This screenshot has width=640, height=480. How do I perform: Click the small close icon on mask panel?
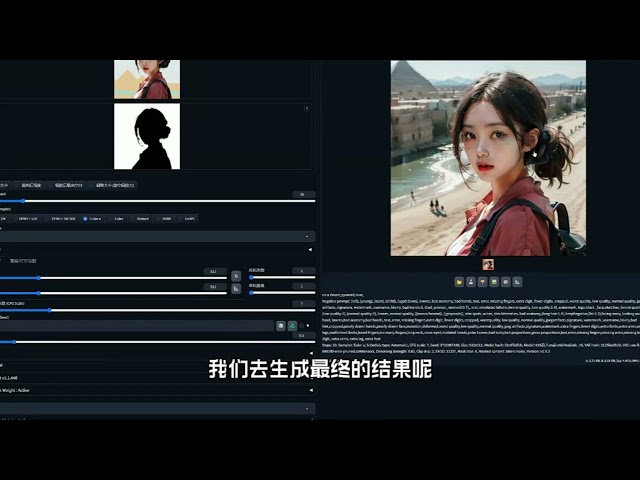[307, 108]
